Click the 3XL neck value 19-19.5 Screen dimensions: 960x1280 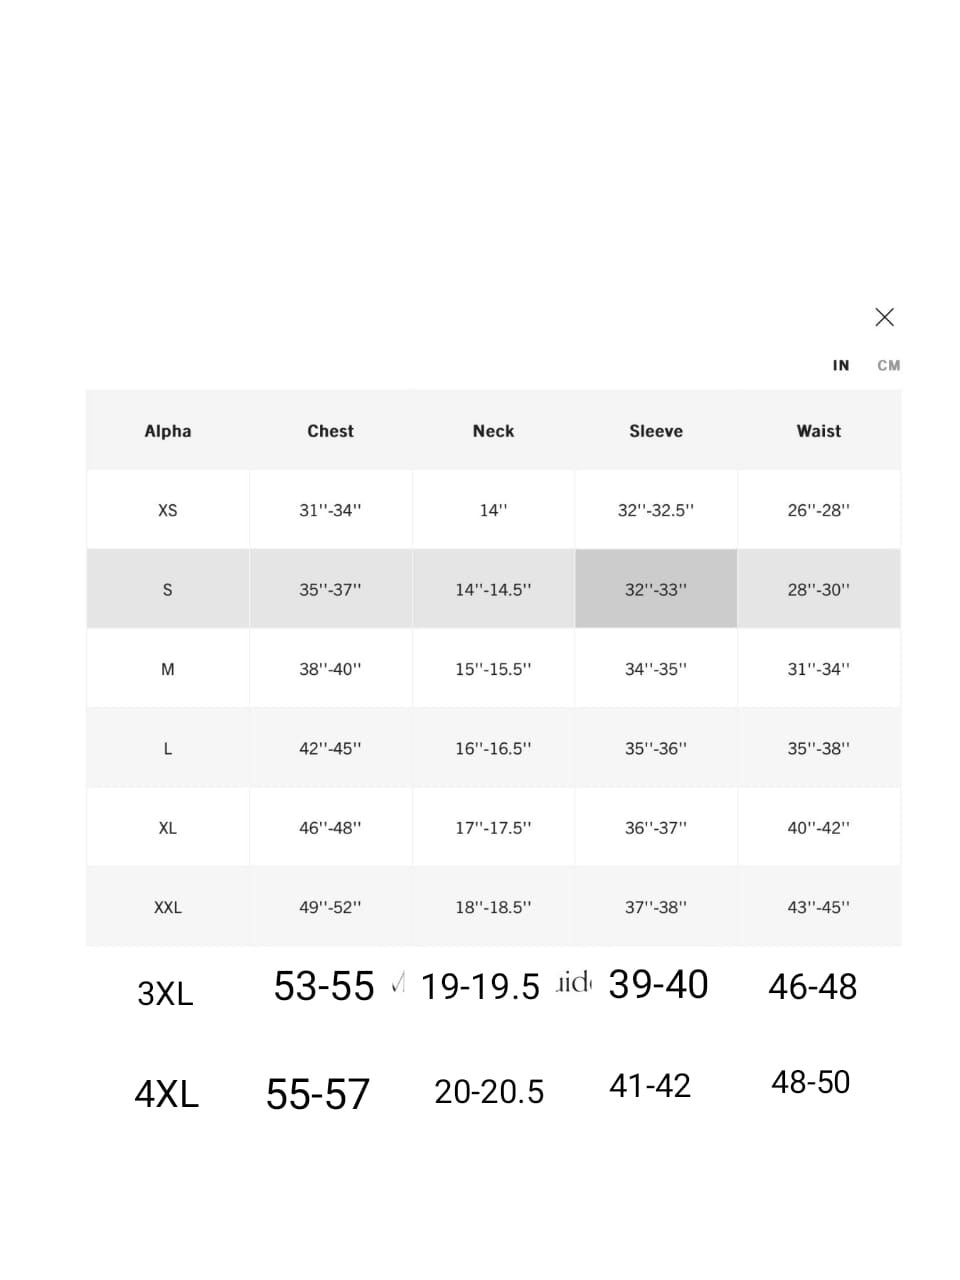point(480,987)
